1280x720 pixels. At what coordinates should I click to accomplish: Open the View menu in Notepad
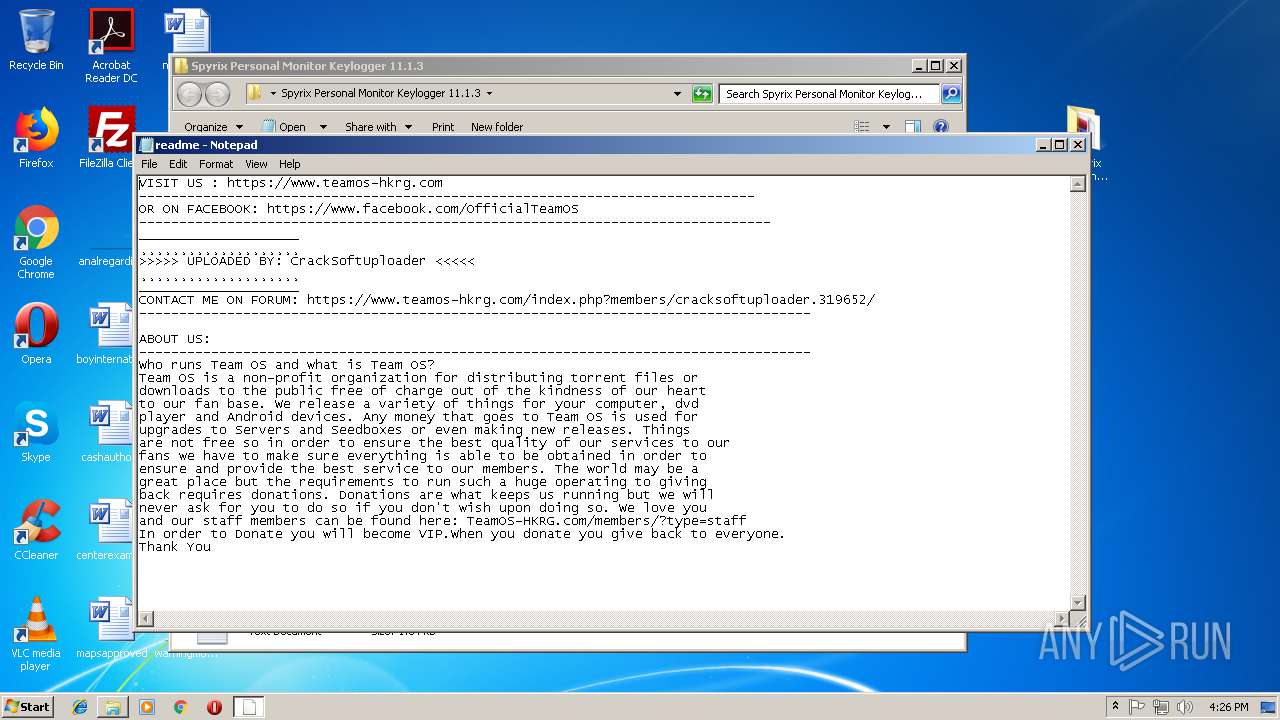[256, 164]
